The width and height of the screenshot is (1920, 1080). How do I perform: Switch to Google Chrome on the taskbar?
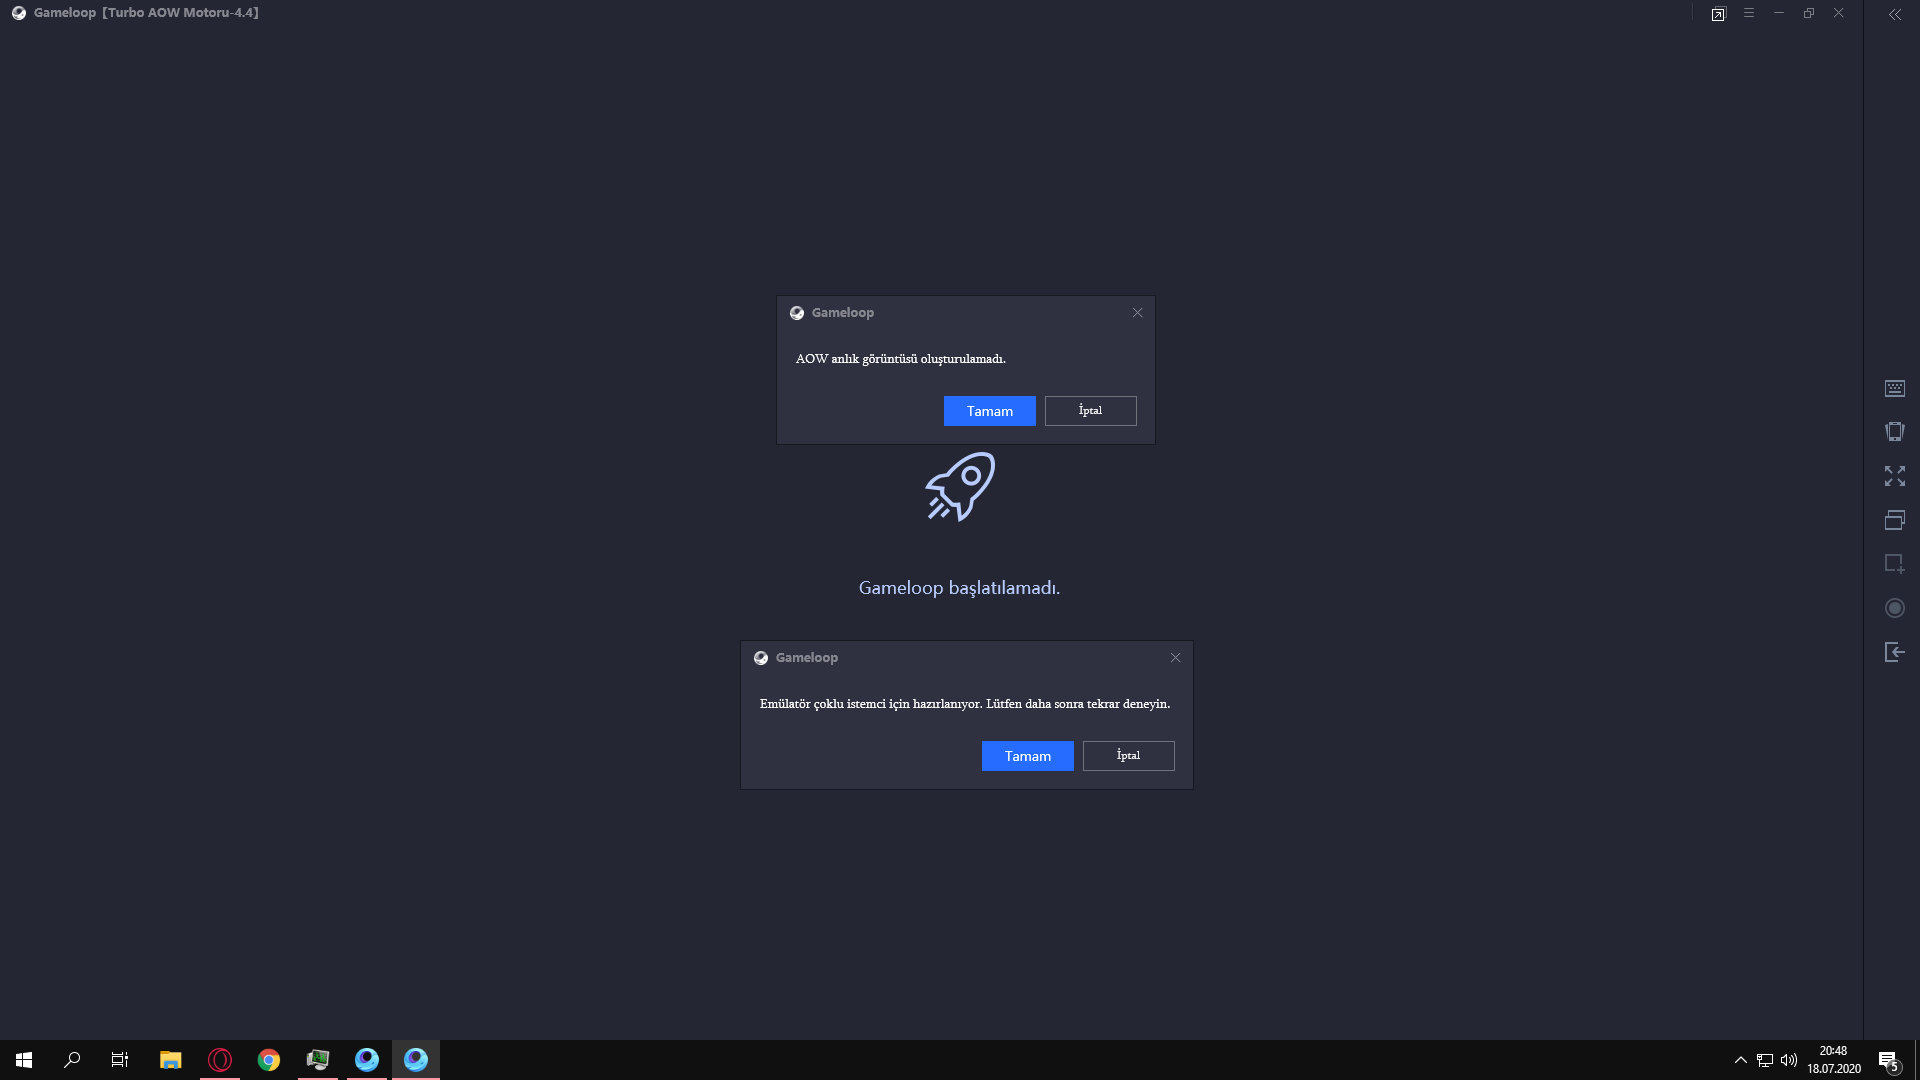268,1060
